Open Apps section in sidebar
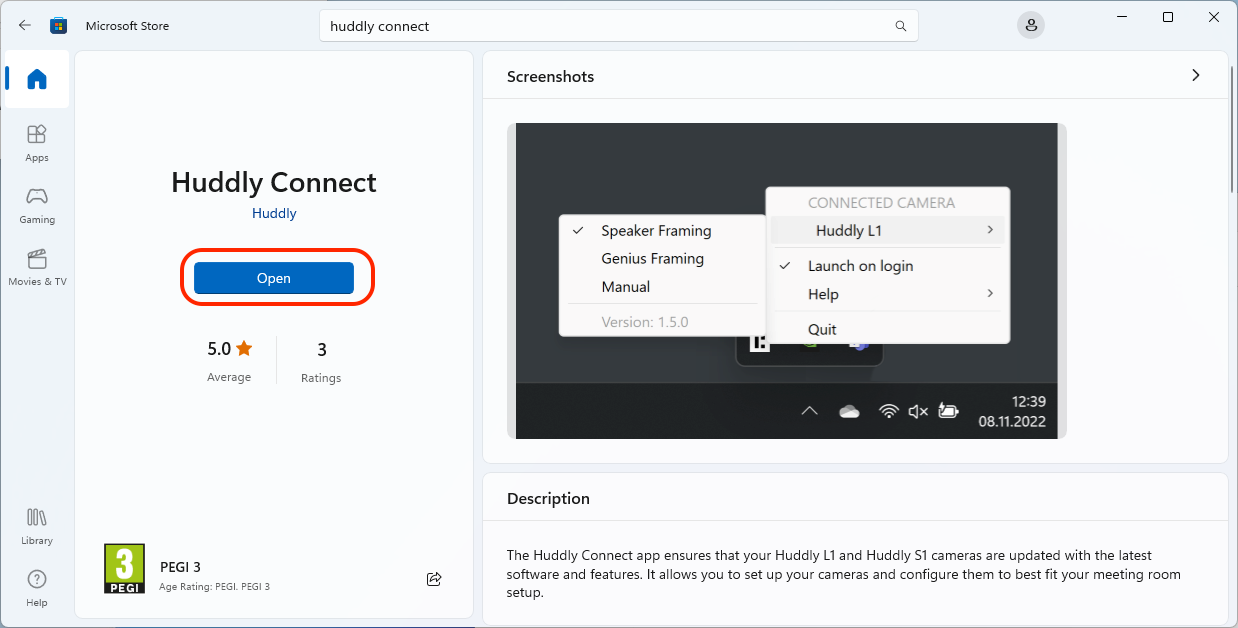 (37, 143)
